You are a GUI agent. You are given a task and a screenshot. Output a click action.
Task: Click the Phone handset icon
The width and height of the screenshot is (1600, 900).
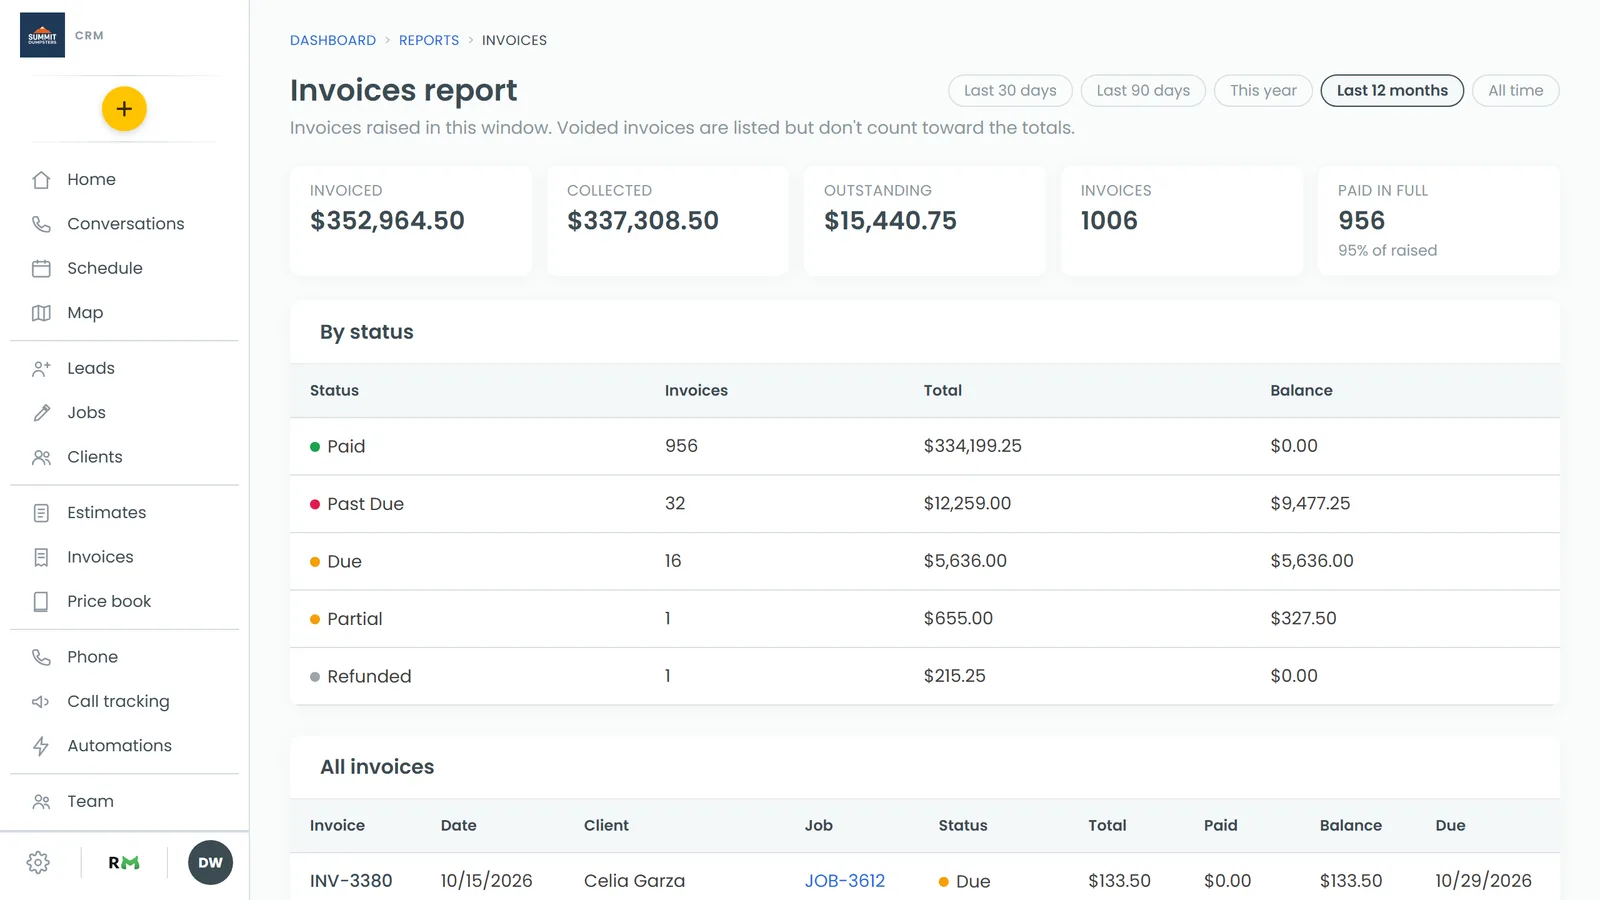click(41, 657)
